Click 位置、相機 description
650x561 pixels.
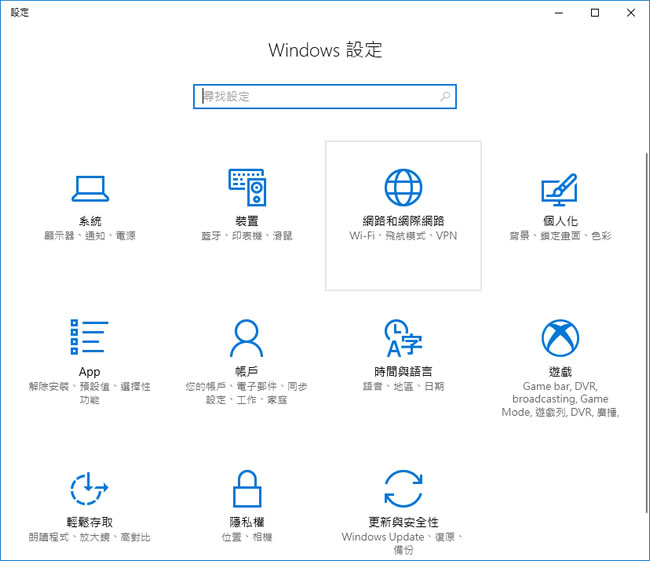click(x=247, y=537)
